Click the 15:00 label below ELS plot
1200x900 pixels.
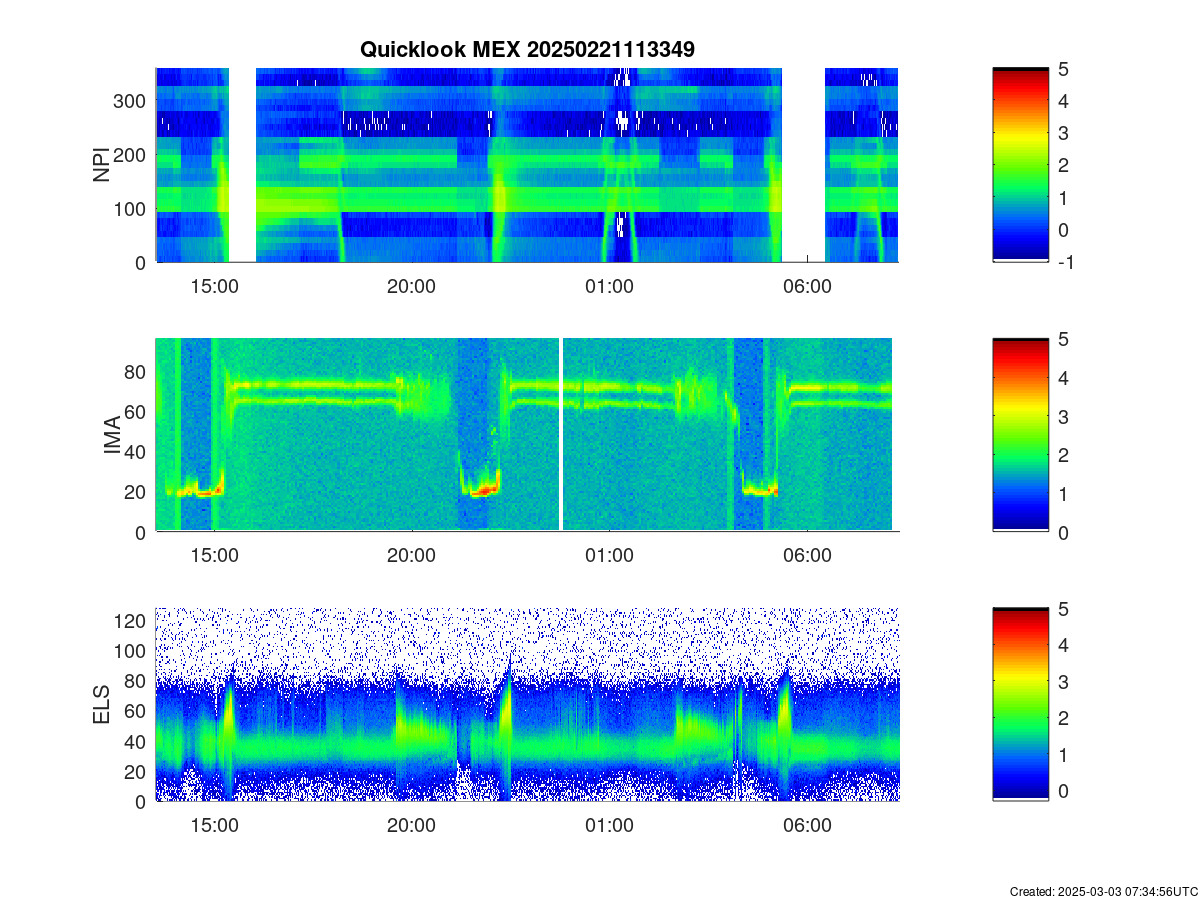214,825
